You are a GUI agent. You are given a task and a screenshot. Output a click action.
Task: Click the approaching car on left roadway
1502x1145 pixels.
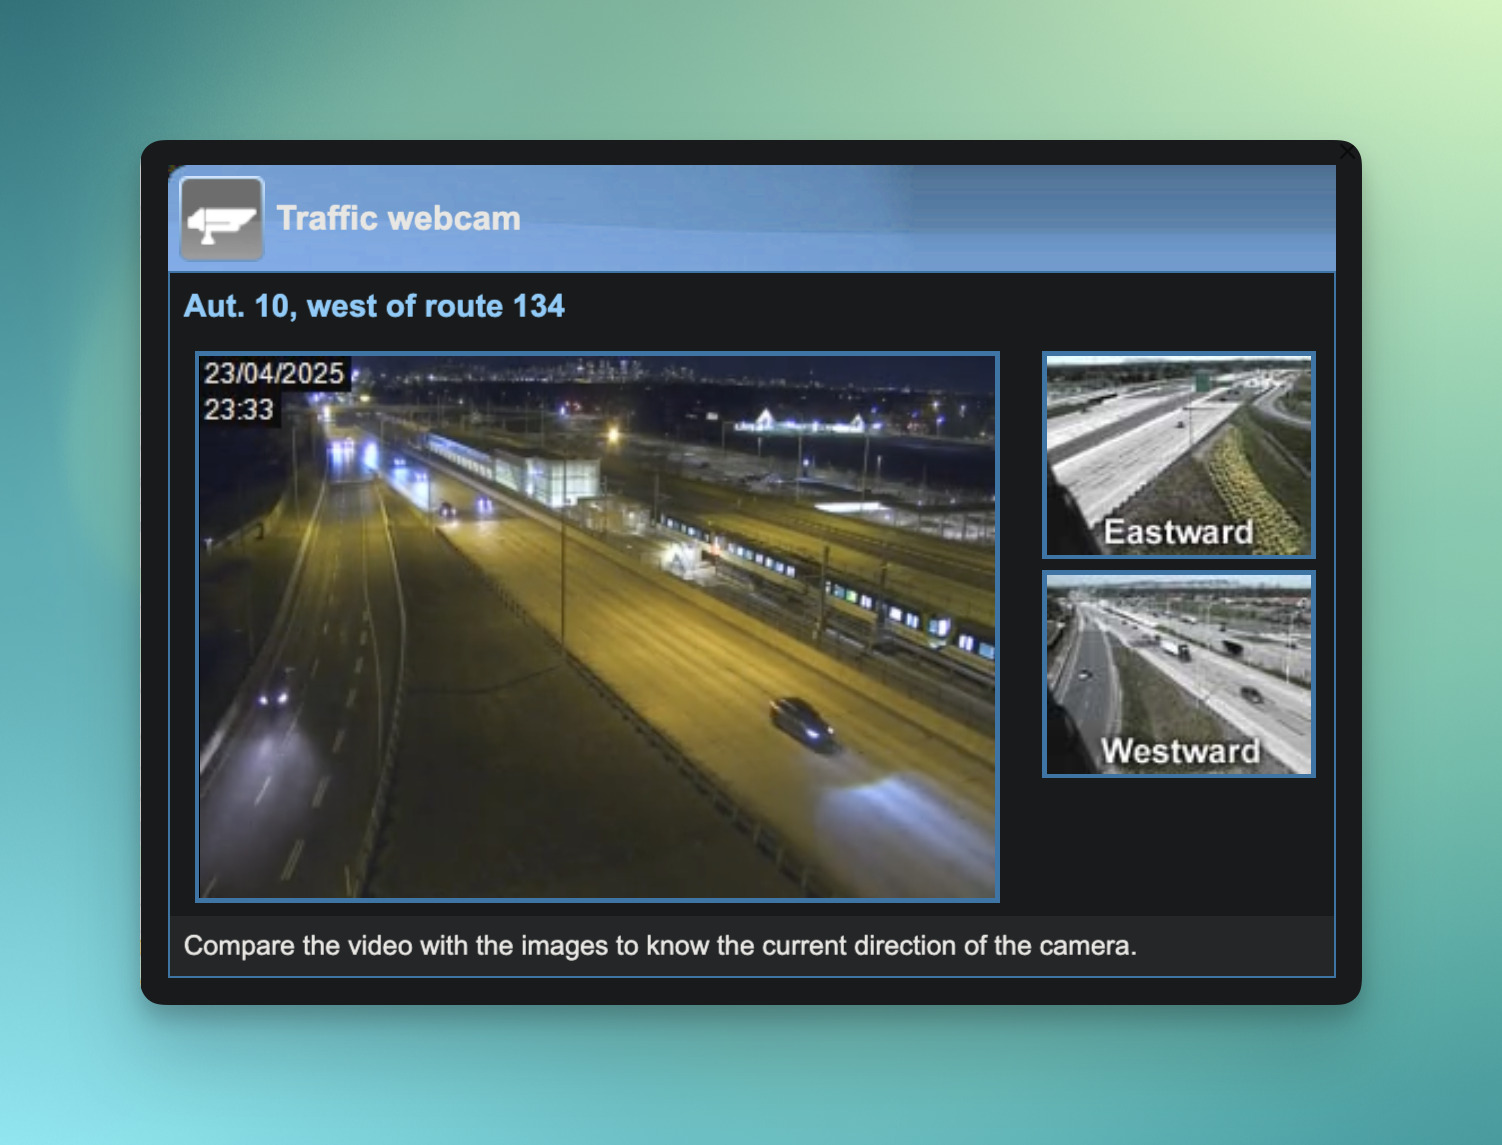tap(274, 692)
